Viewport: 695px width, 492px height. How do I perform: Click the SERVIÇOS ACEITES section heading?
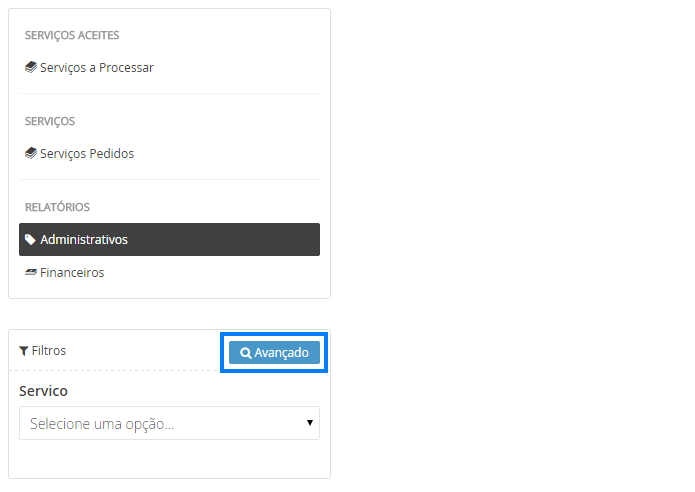[x=72, y=35]
